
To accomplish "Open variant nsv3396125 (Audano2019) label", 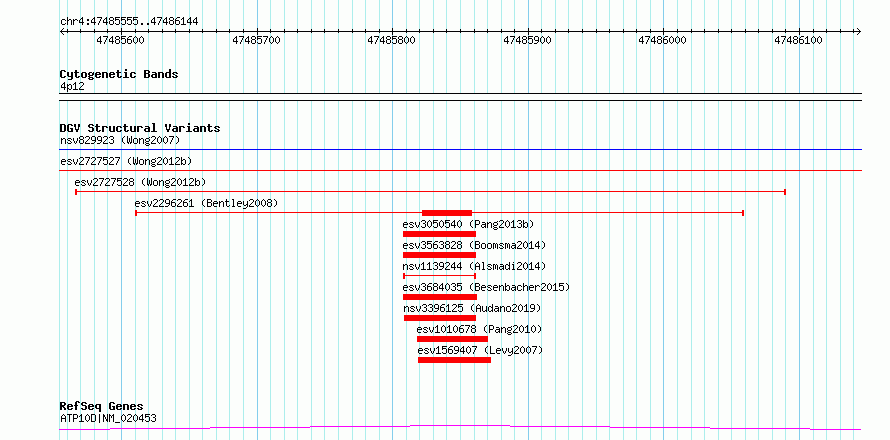I will point(472,308).
